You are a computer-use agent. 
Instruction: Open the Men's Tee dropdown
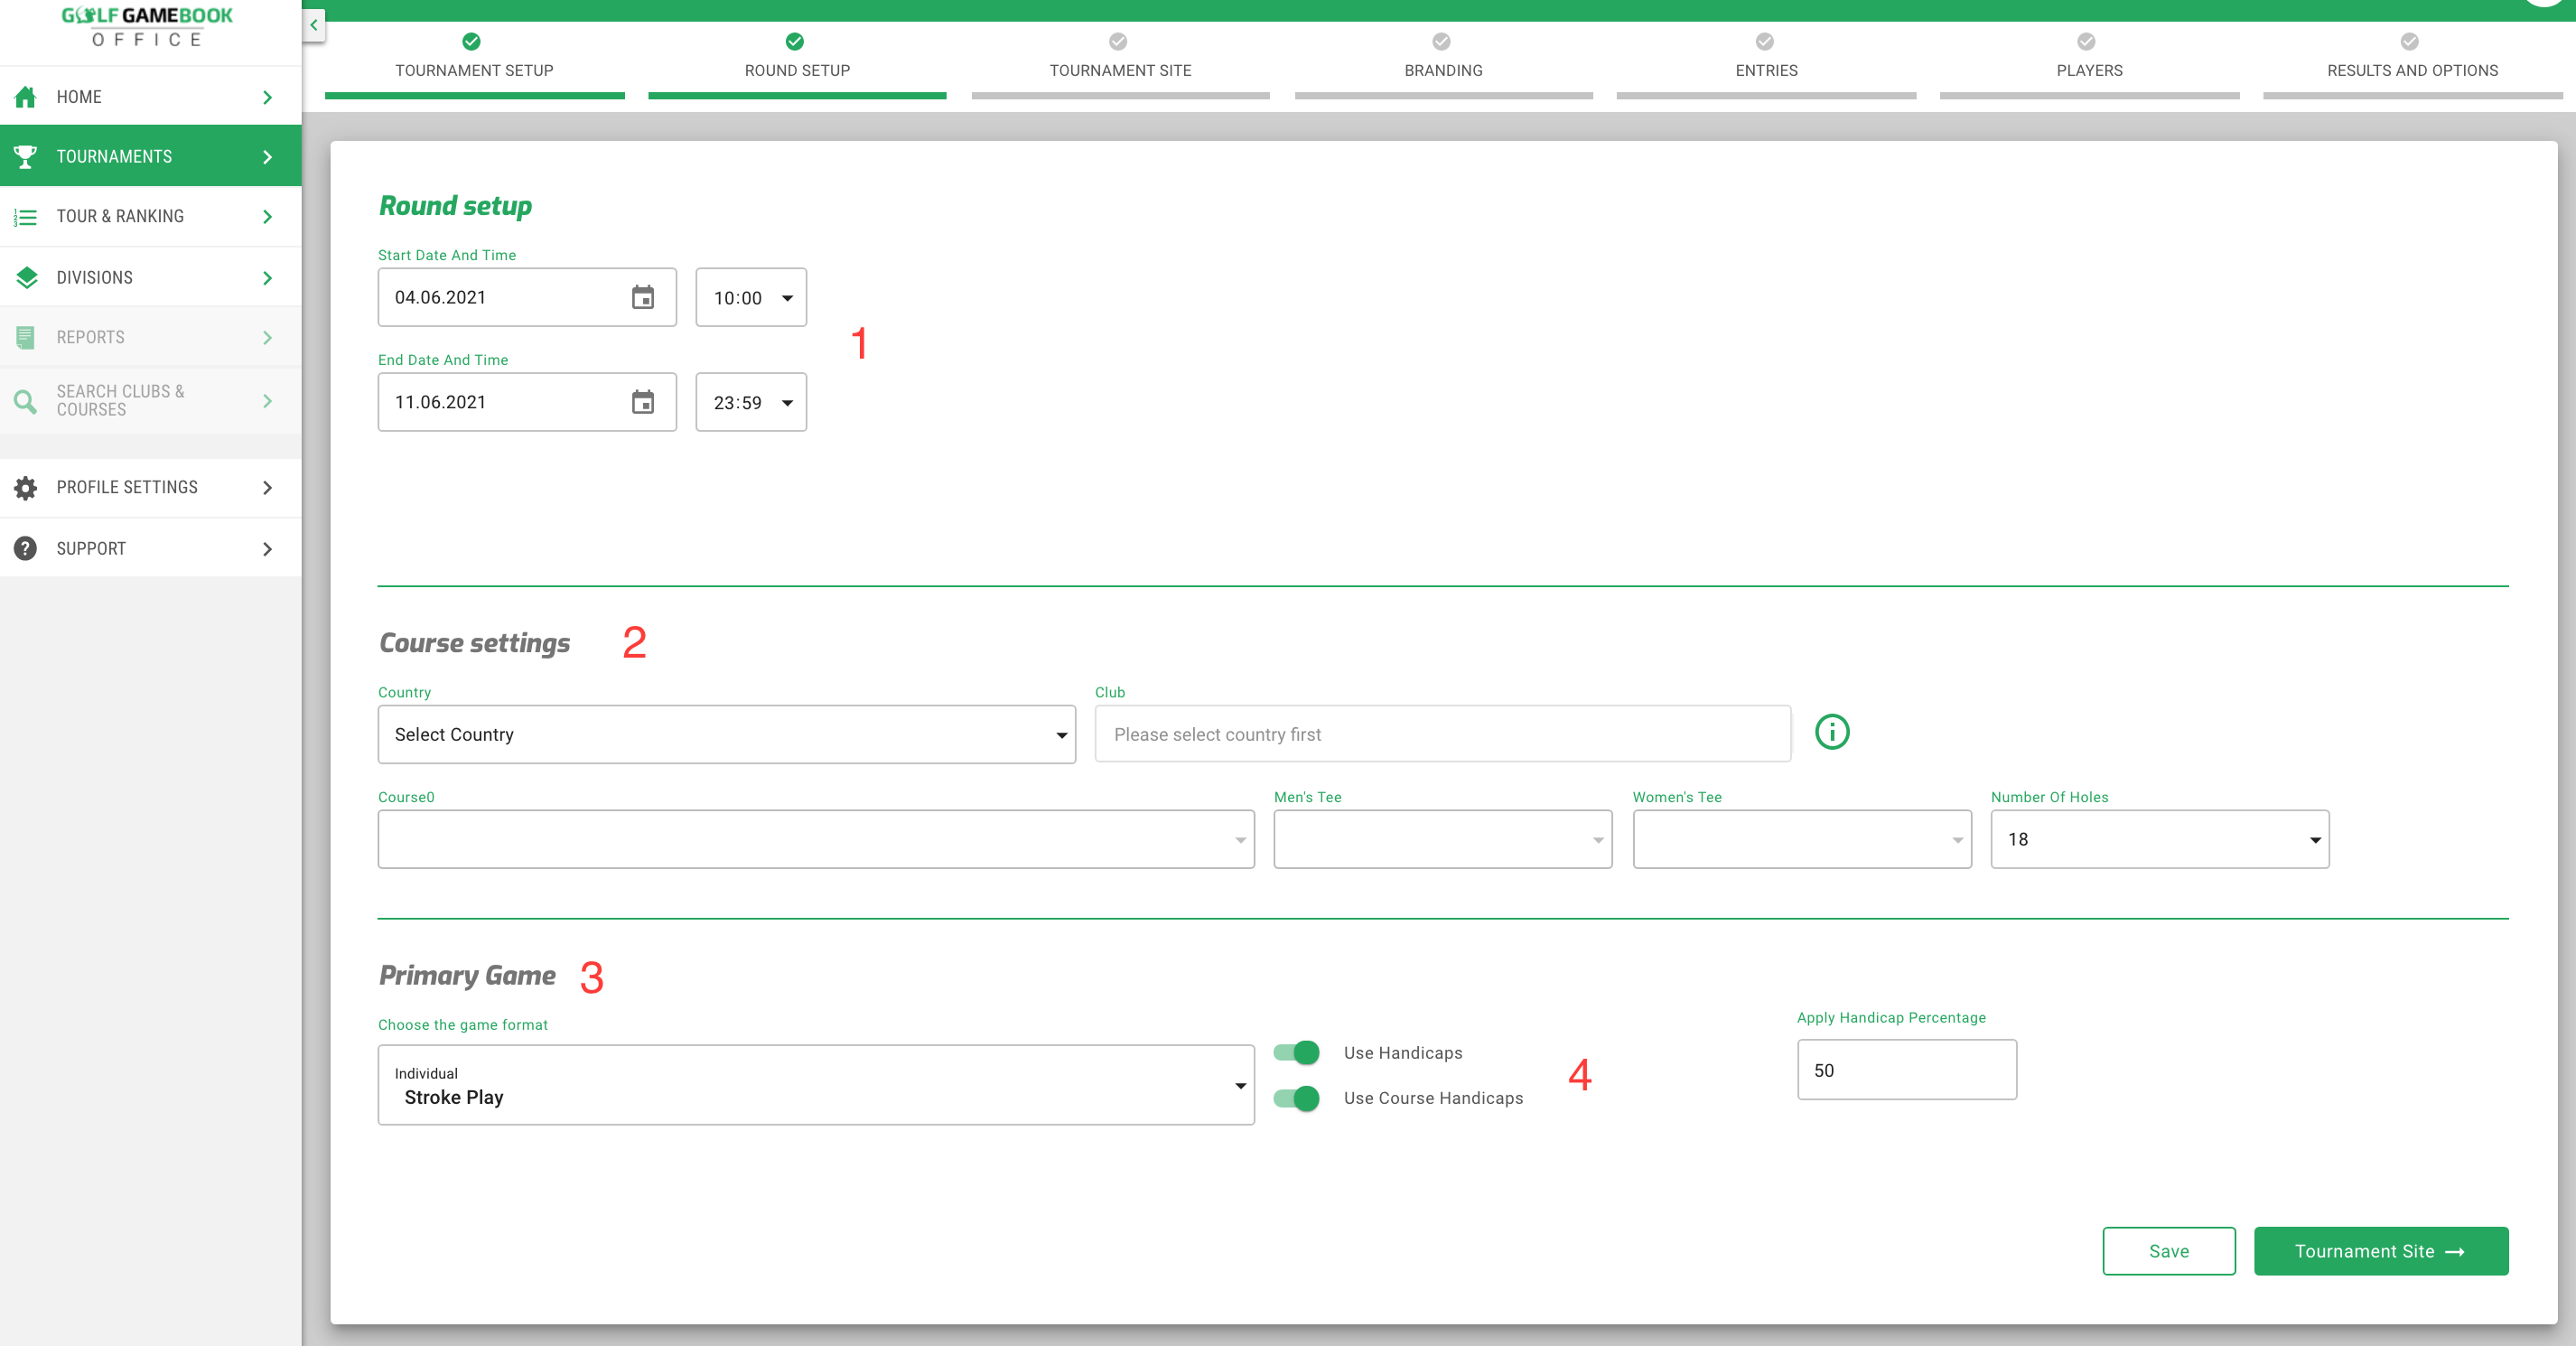[x=1443, y=839]
